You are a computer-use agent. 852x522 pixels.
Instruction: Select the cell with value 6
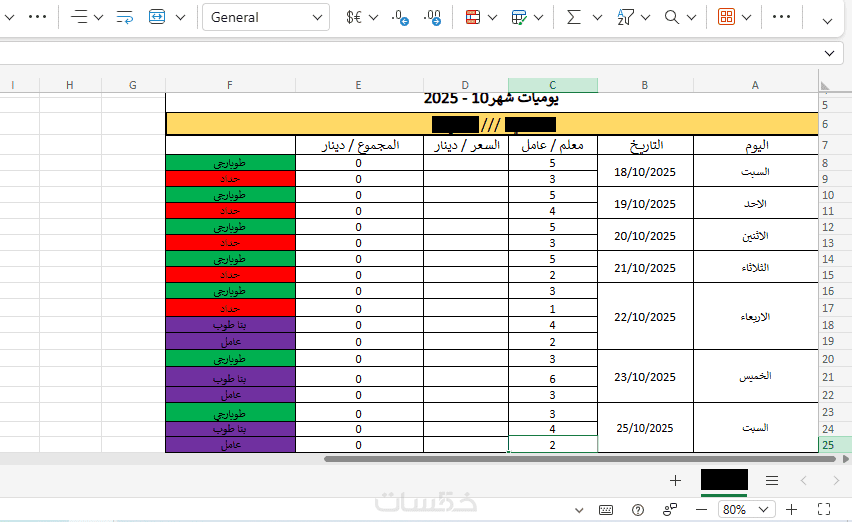[553, 379]
